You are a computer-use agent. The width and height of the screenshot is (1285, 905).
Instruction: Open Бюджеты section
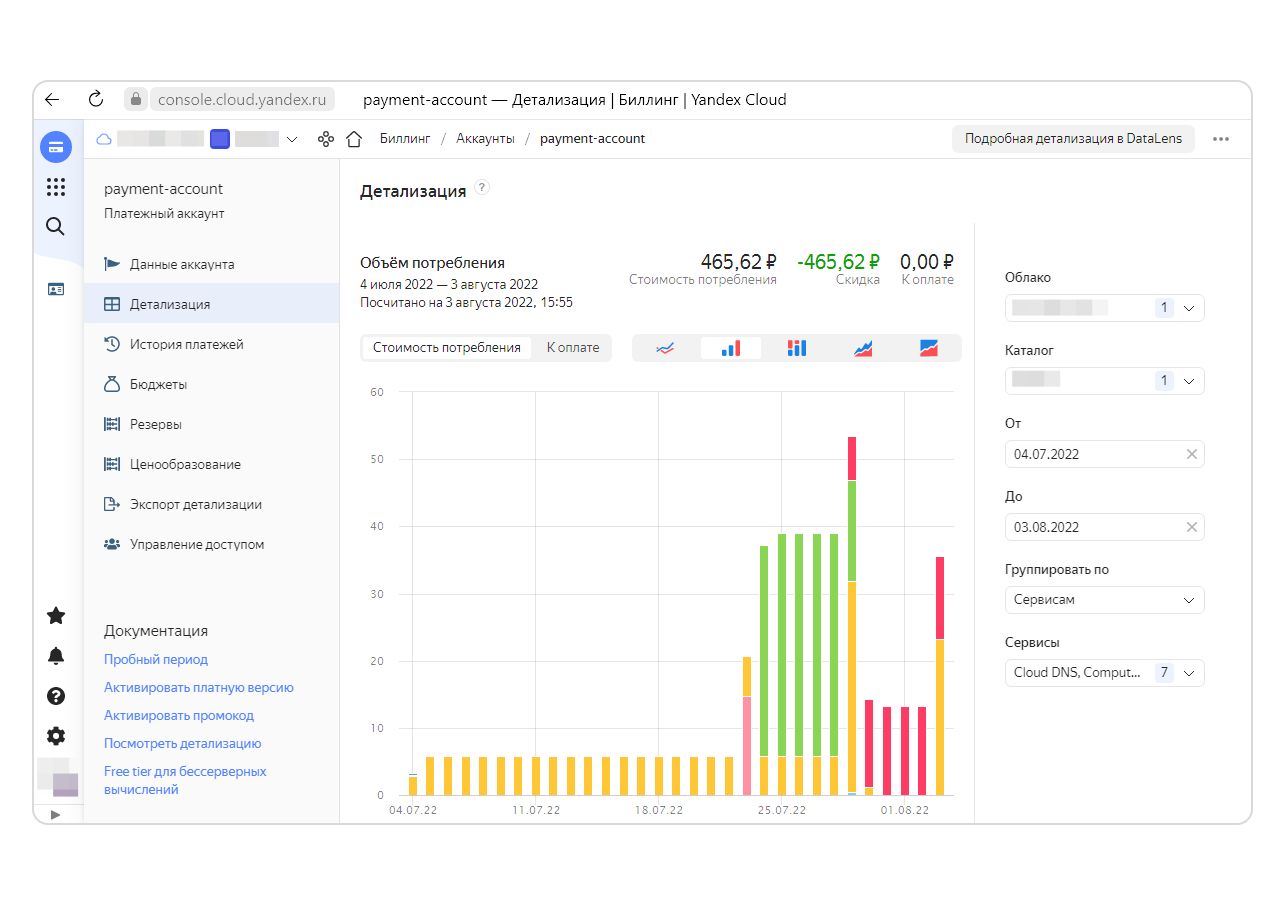coord(212,384)
